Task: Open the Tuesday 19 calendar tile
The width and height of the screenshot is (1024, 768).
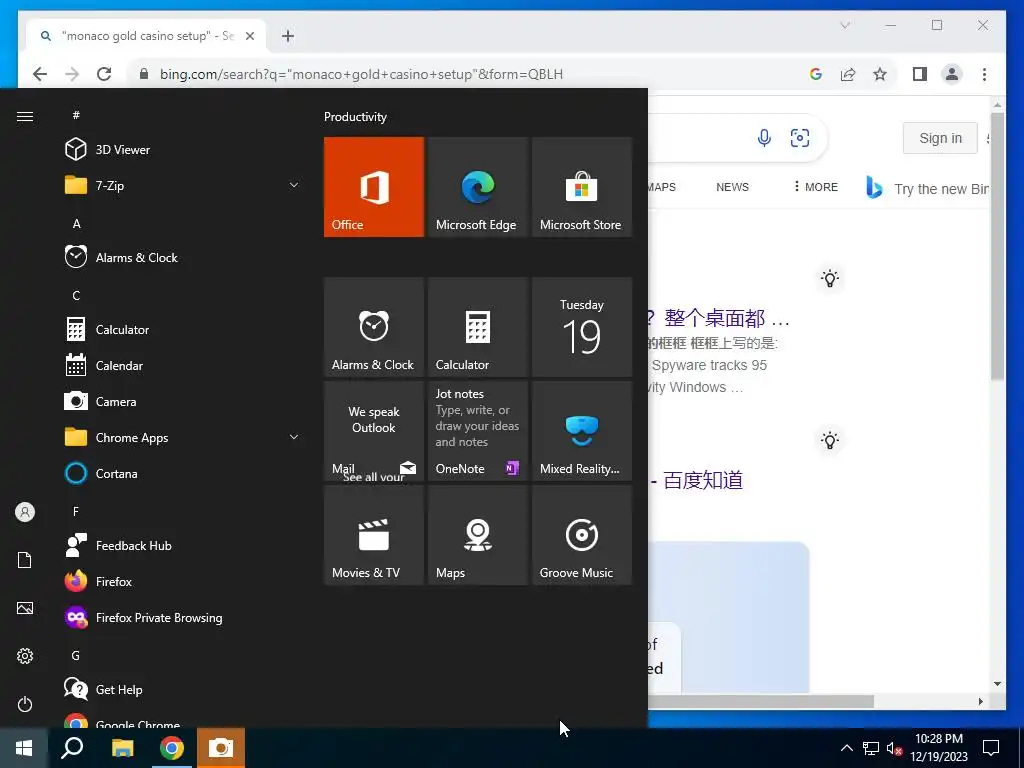Action: click(x=582, y=327)
